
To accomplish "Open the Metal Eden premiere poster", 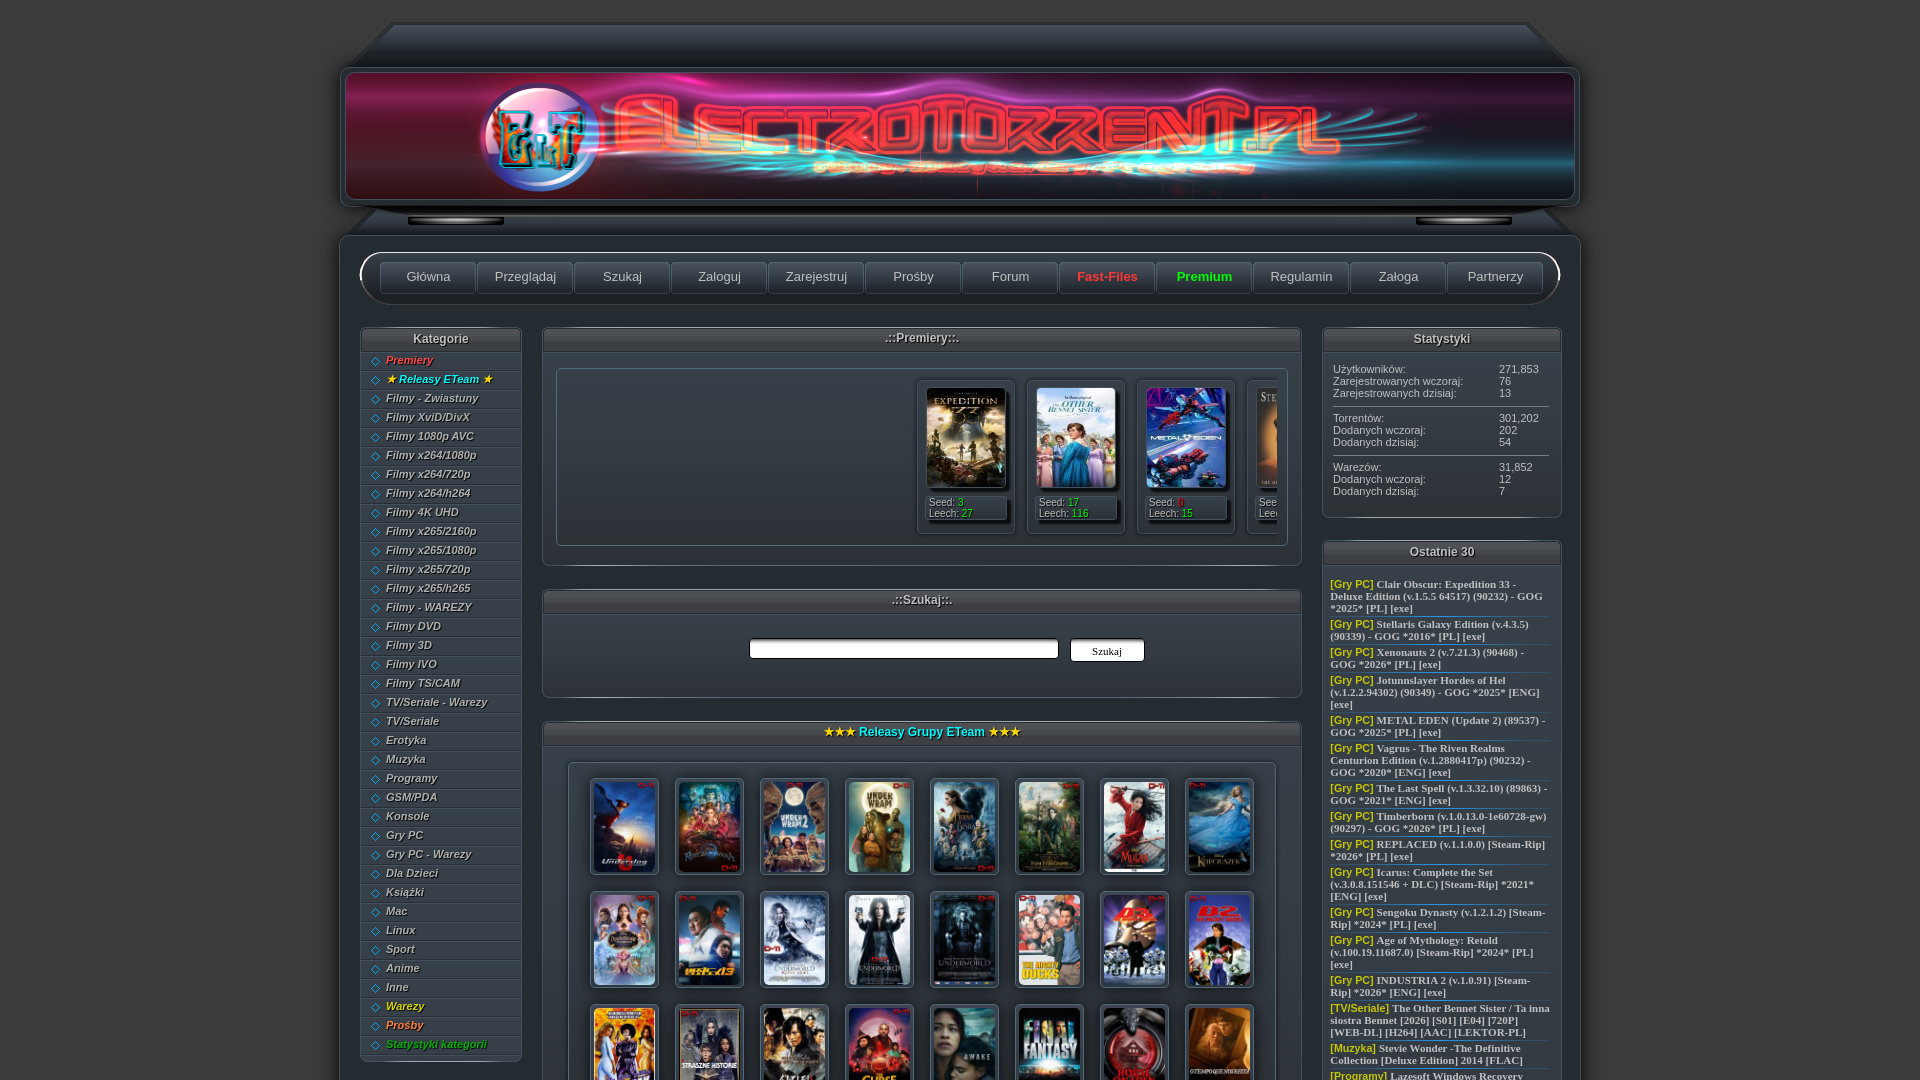I will click(1186, 438).
